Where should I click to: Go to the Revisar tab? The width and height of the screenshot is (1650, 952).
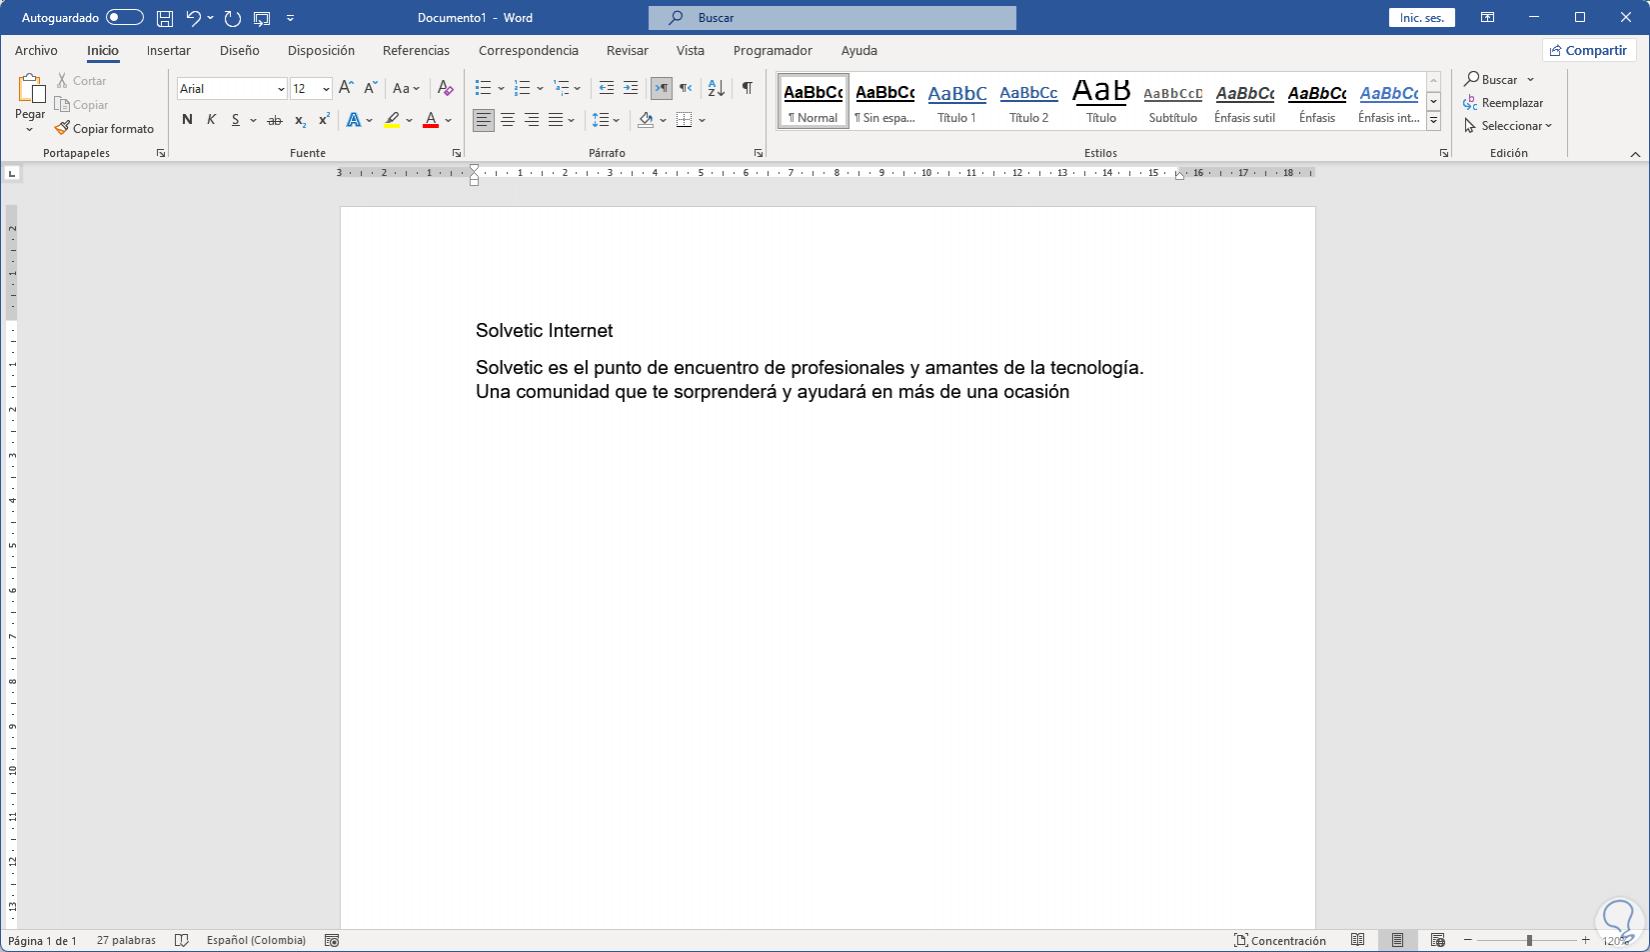pyautogui.click(x=627, y=50)
